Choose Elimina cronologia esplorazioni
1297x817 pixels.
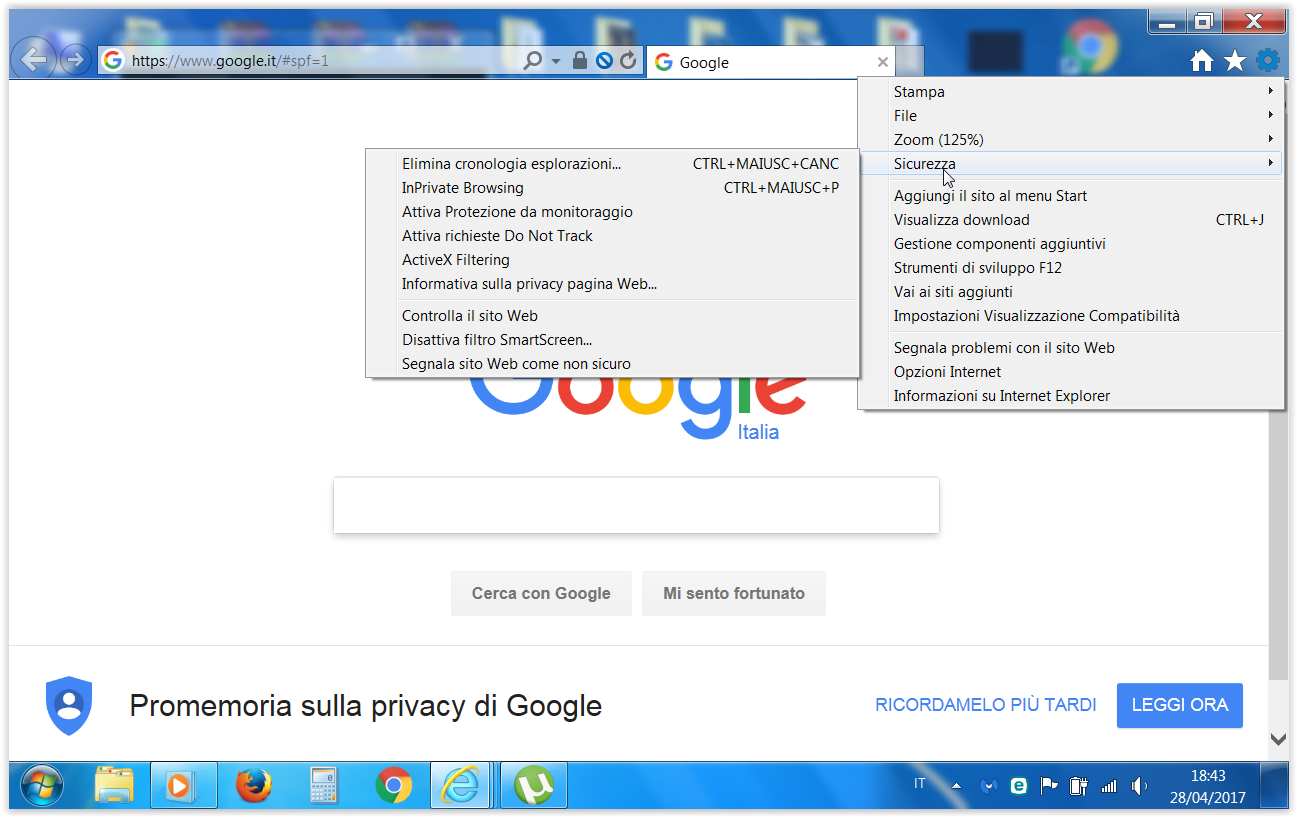(613, 163)
